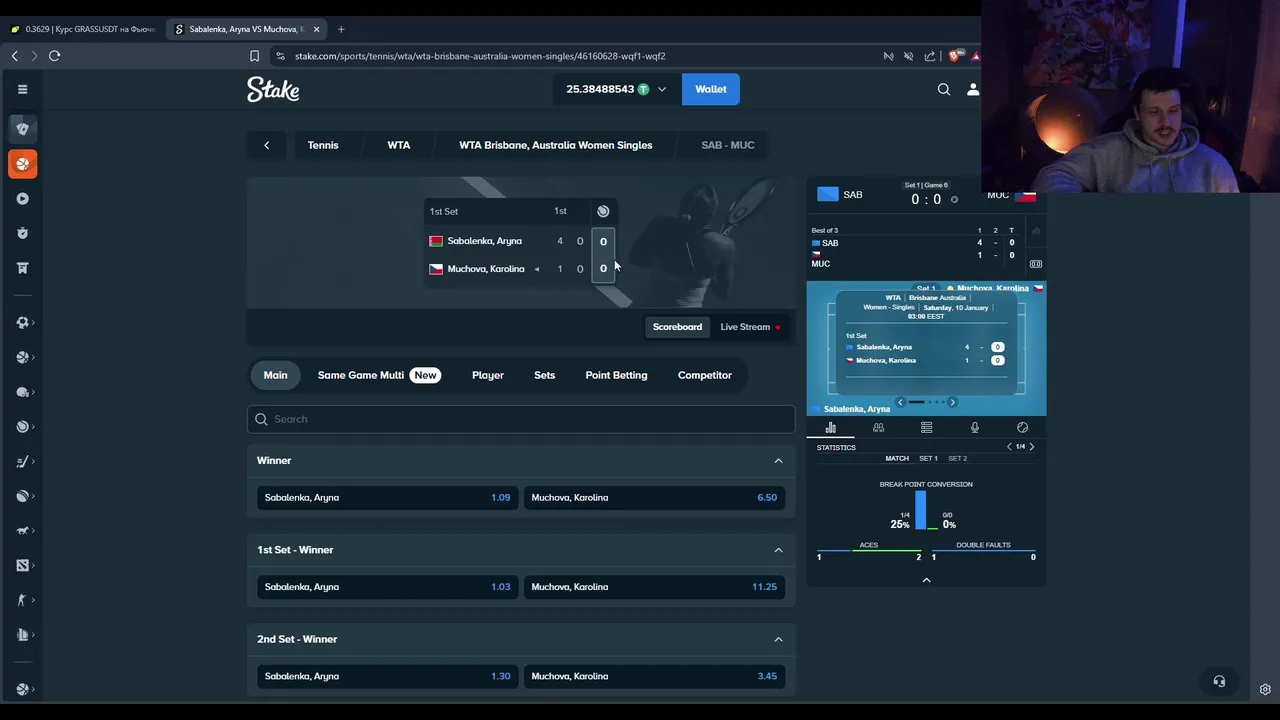
Task: Bet Sabalenka 2nd set winner at 1.30
Action: (387, 676)
